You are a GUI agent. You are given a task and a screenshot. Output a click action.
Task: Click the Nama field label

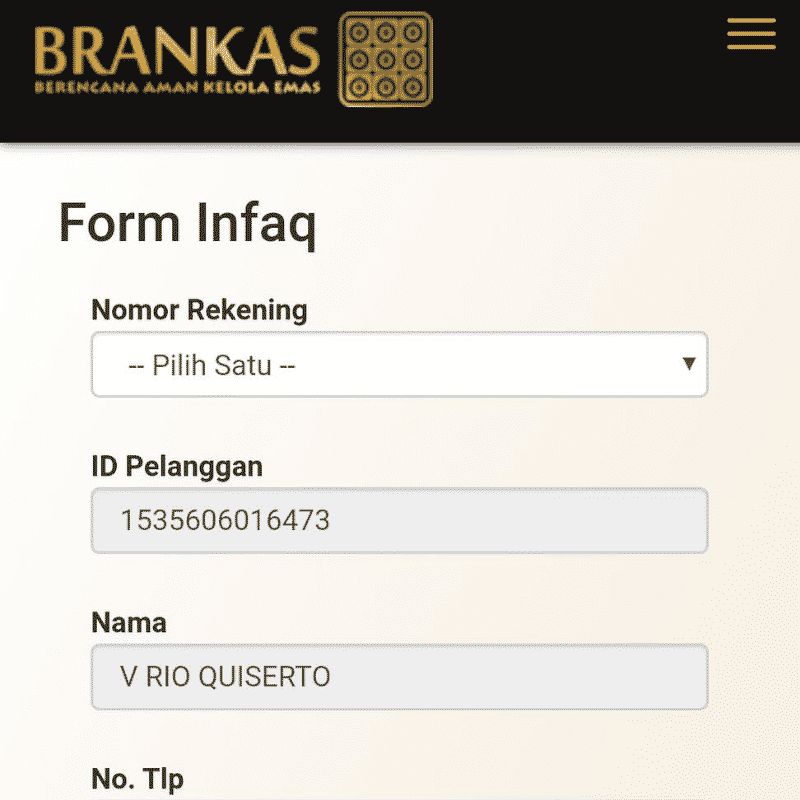(129, 622)
